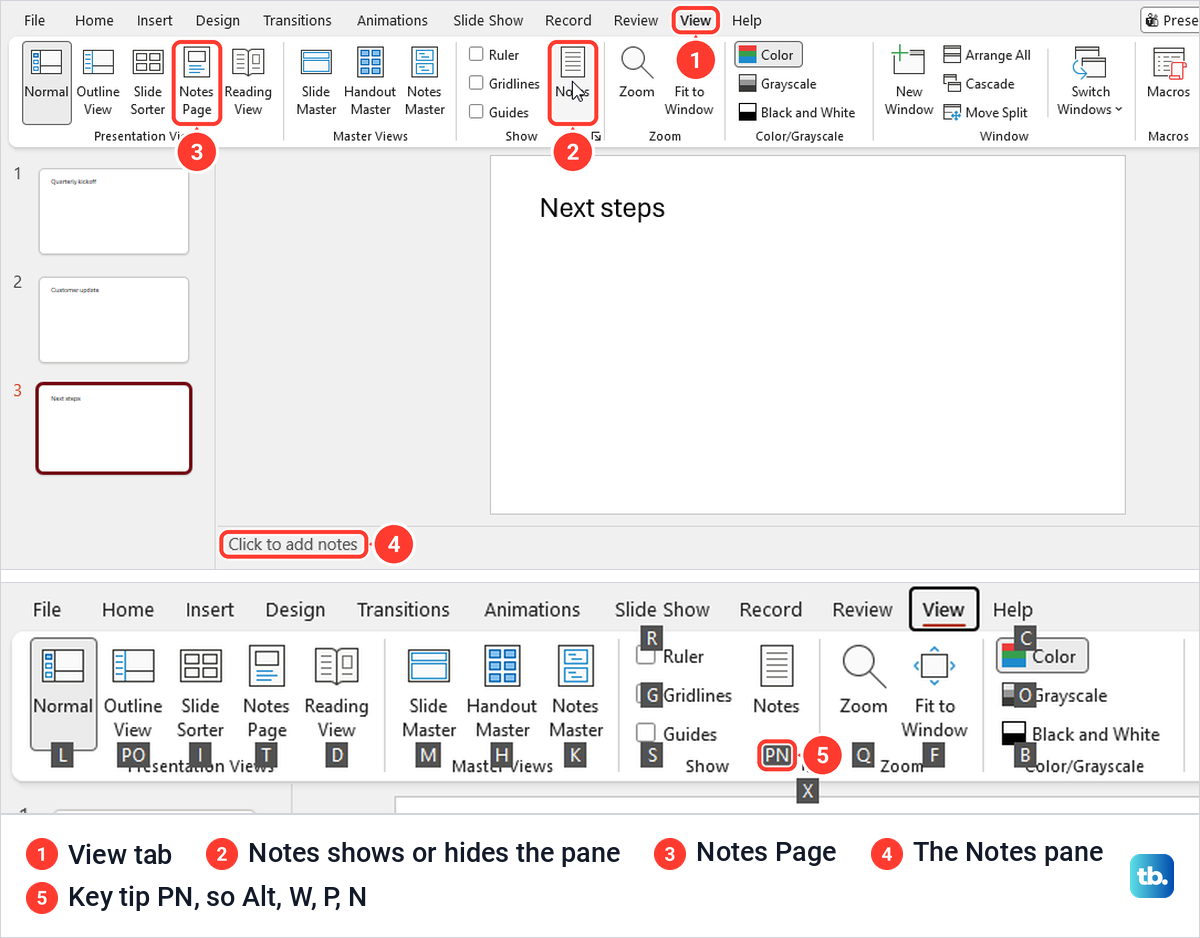
Task: Open the Record tab in the upper ribbon
Action: pos(568,20)
